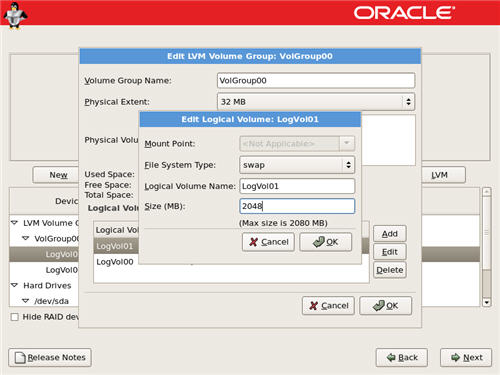Click Edit Logical Volume: LogVol01 title bar
Screen dimensions: 500x375
pyautogui.click(x=250, y=119)
